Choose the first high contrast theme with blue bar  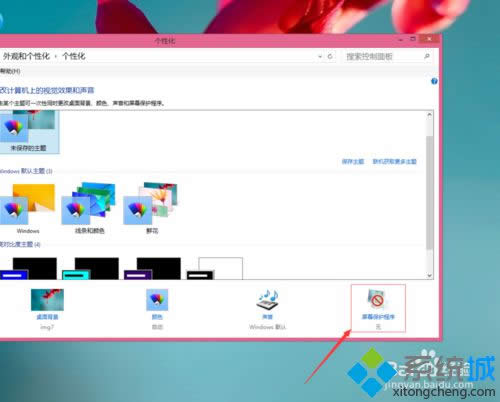click(x=28, y=268)
